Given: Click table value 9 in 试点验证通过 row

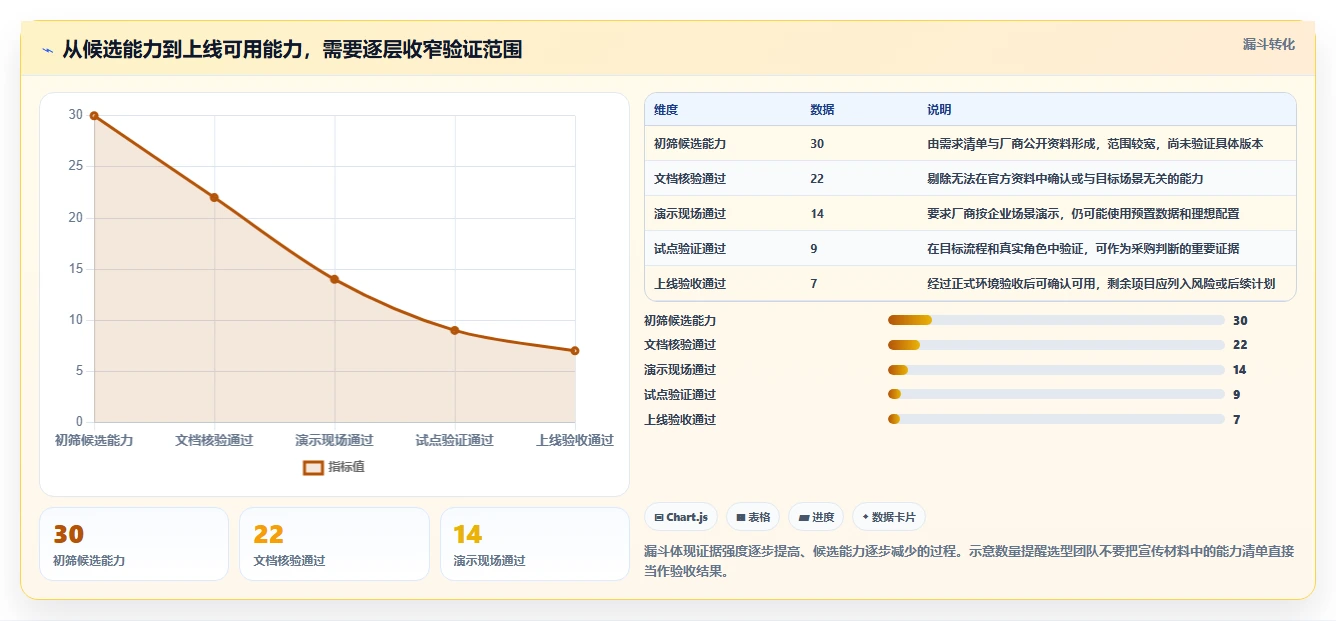Looking at the screenshot, I should pos(814,249).
